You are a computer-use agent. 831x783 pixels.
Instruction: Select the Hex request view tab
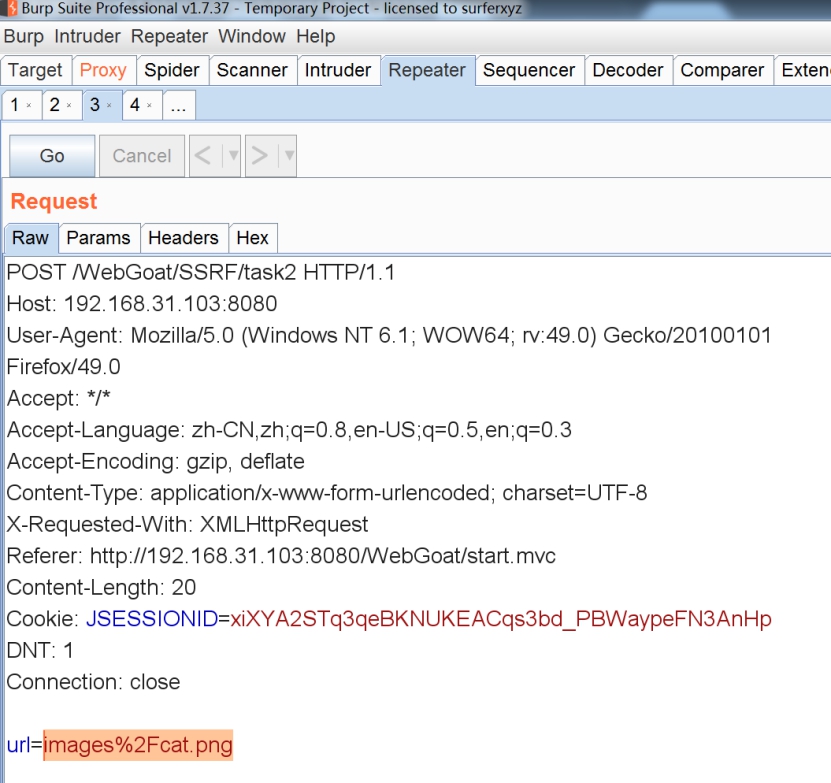click(253, 238)
